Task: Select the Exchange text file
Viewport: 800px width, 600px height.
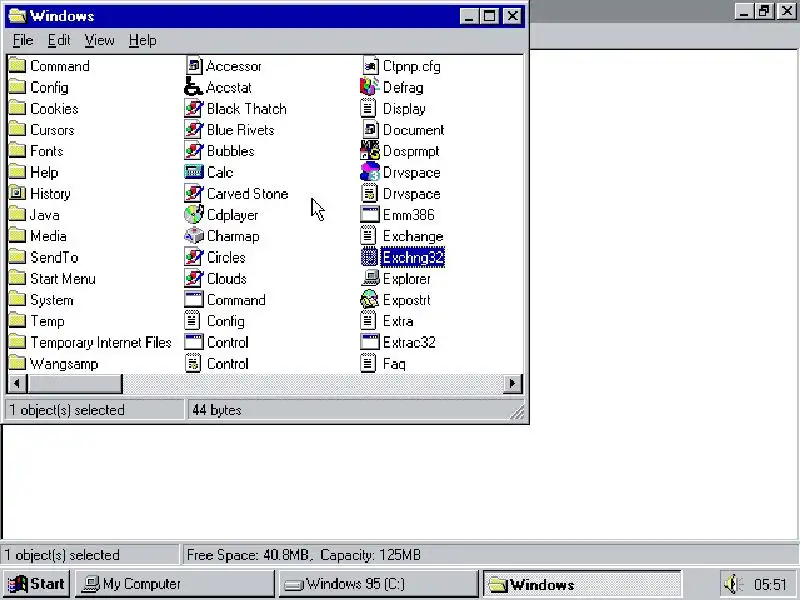Action: pos(402,236)
